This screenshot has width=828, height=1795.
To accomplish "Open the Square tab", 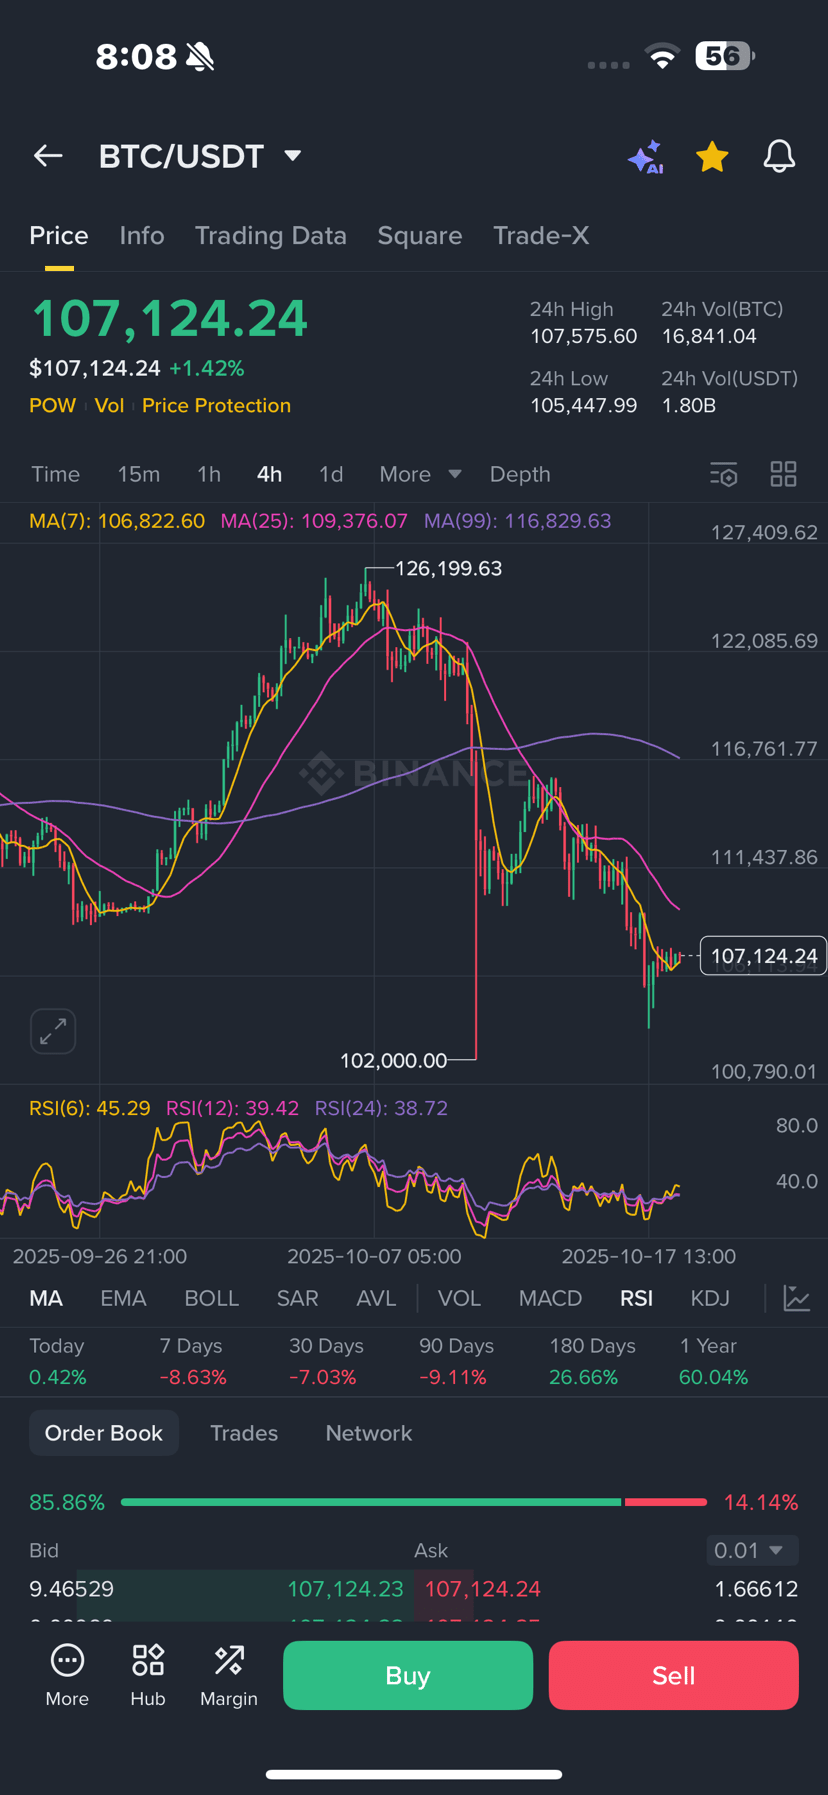I will 420,235.
